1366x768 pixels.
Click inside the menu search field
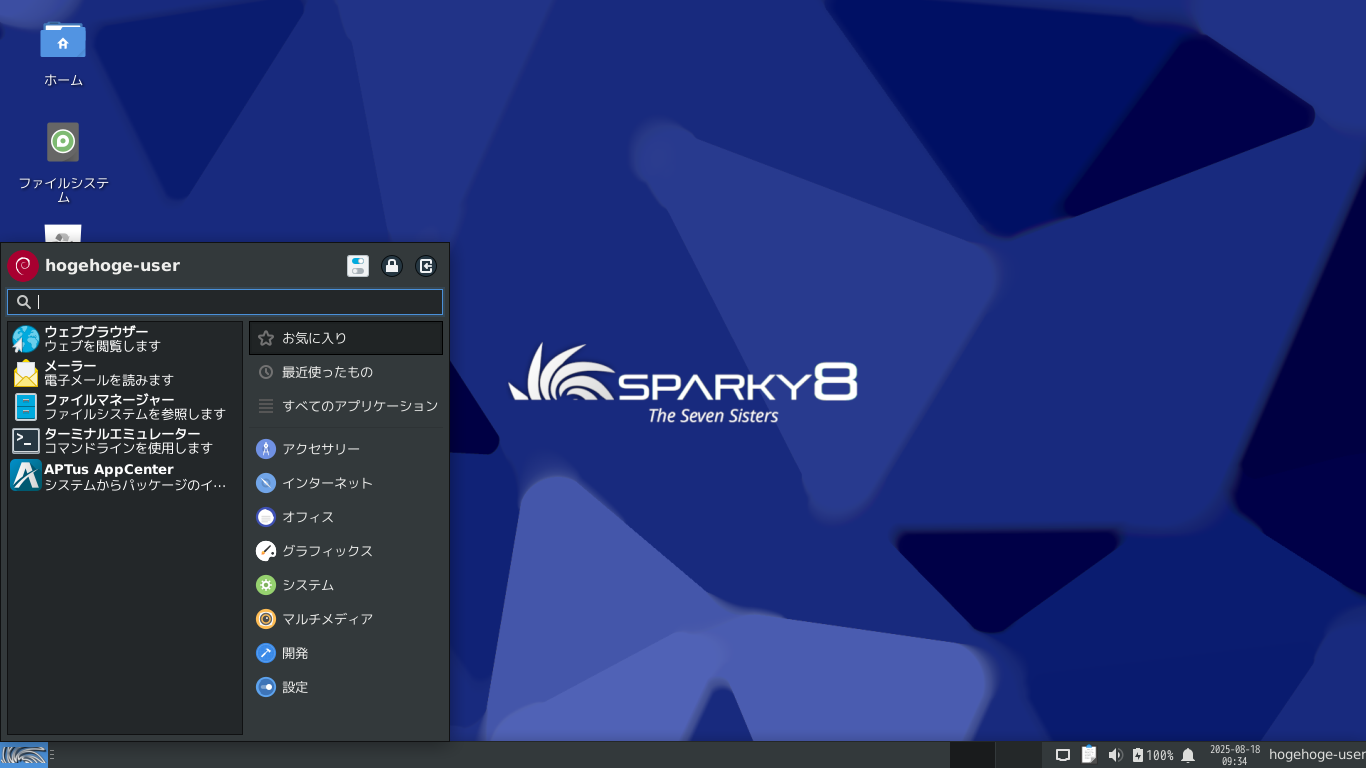[224, 301]
